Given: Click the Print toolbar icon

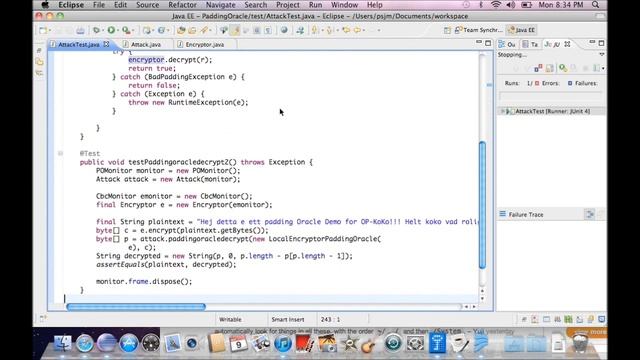Looking at the screenshot, I should pyautogui.click(x=80, y=30).
